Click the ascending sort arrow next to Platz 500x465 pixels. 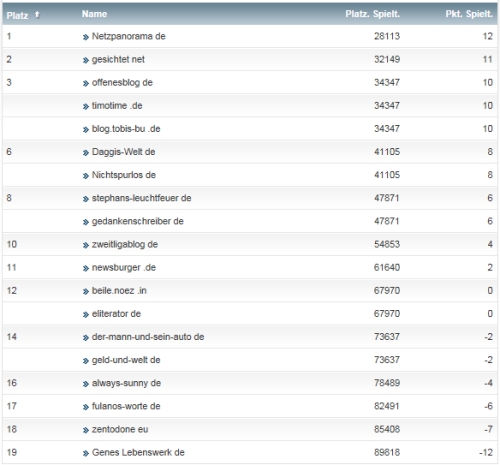[37, 15]
